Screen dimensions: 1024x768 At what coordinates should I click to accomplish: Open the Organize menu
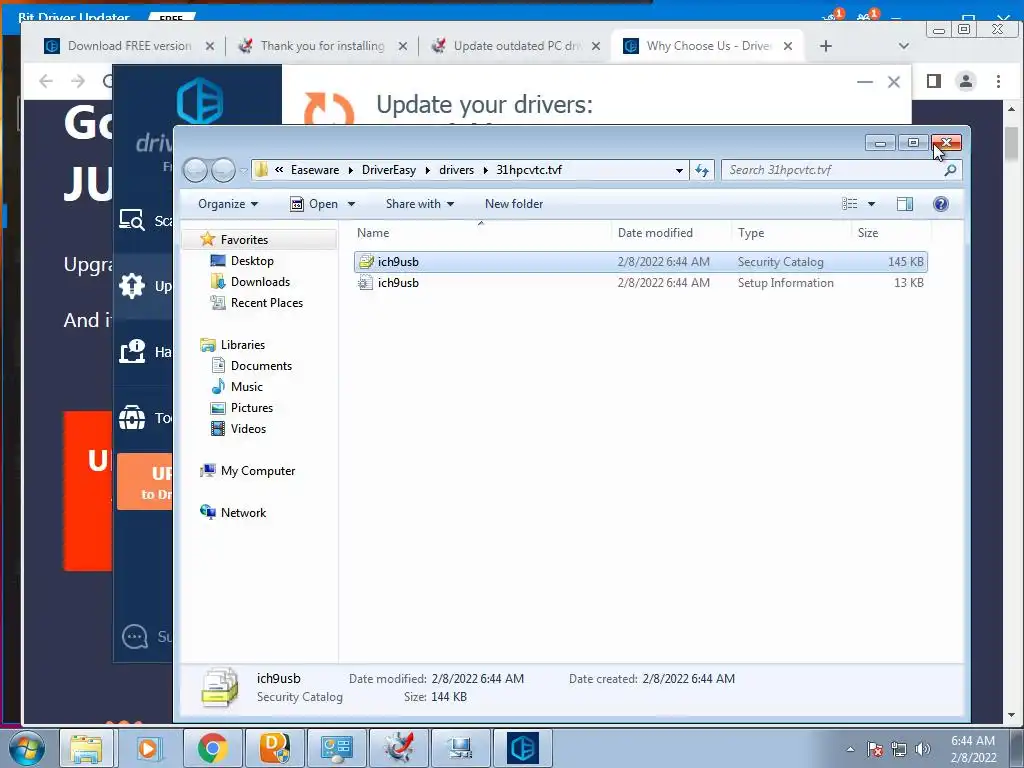coord(228,204)
